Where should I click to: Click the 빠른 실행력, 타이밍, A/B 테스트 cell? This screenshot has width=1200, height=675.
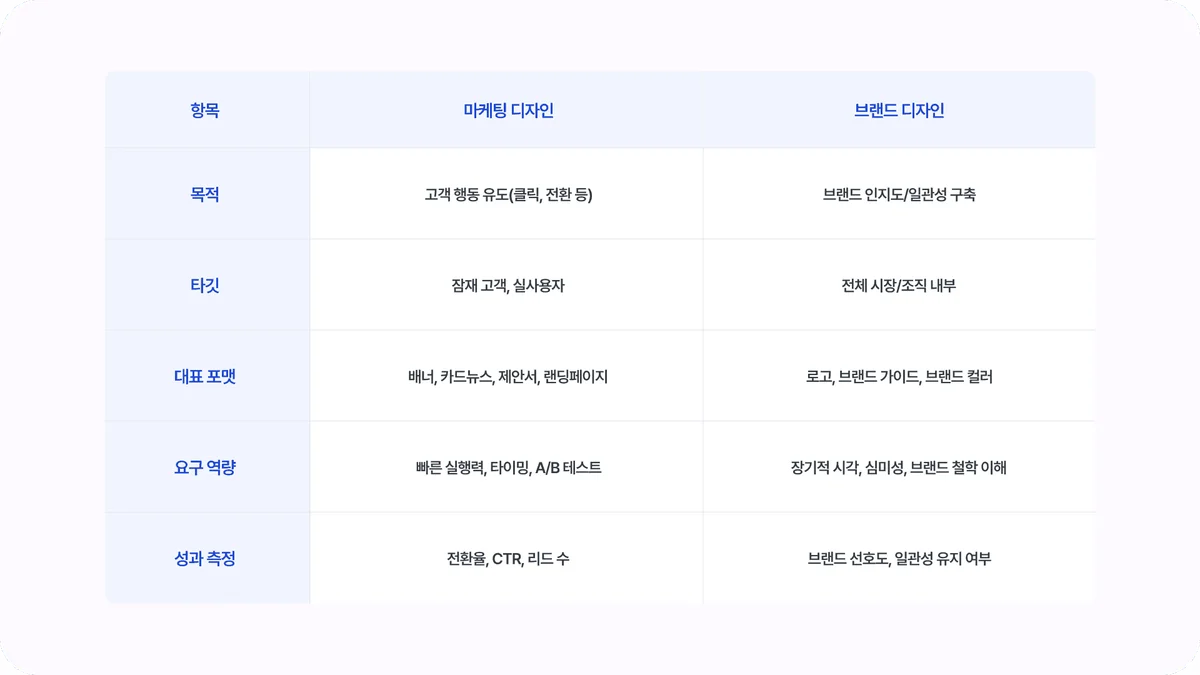[508, 468]
